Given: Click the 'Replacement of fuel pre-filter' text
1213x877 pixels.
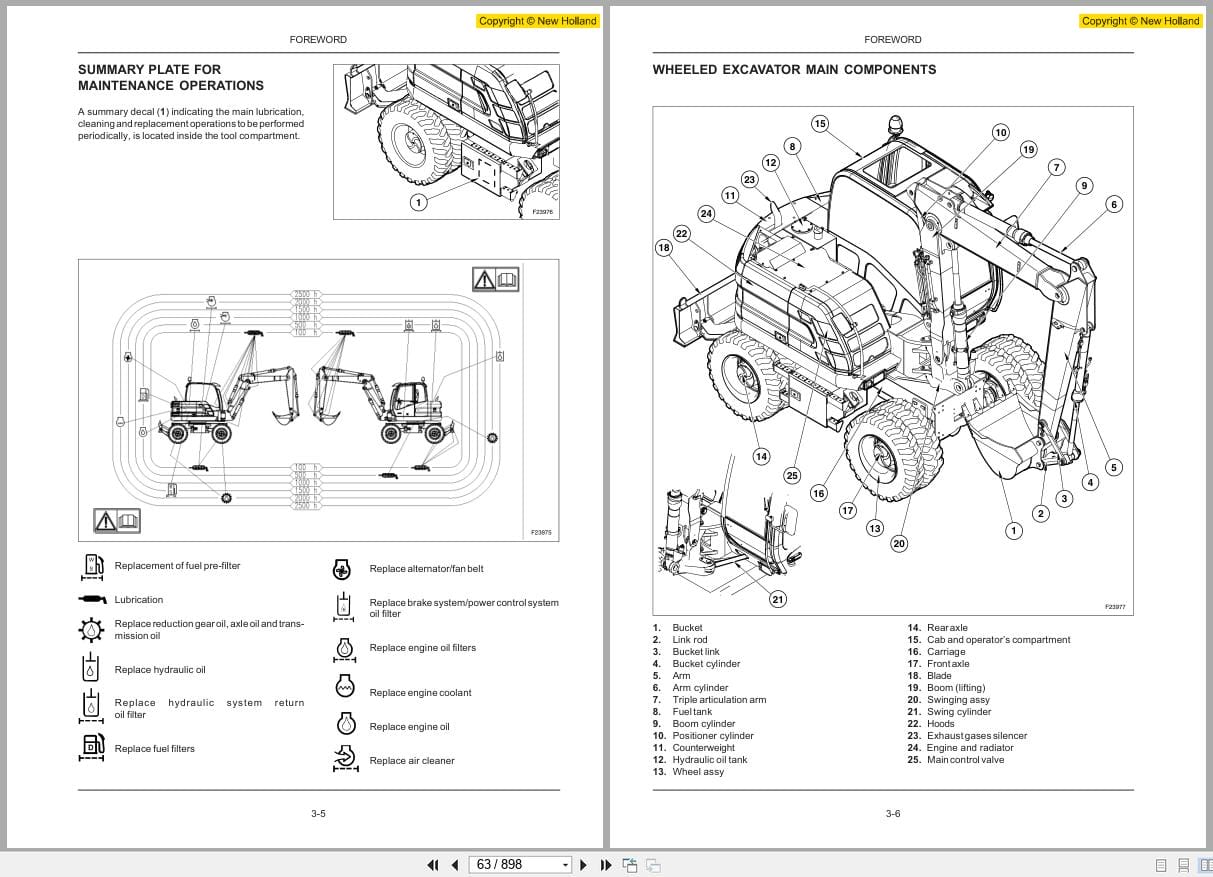Looking at the screenshot, I should 178,566.
